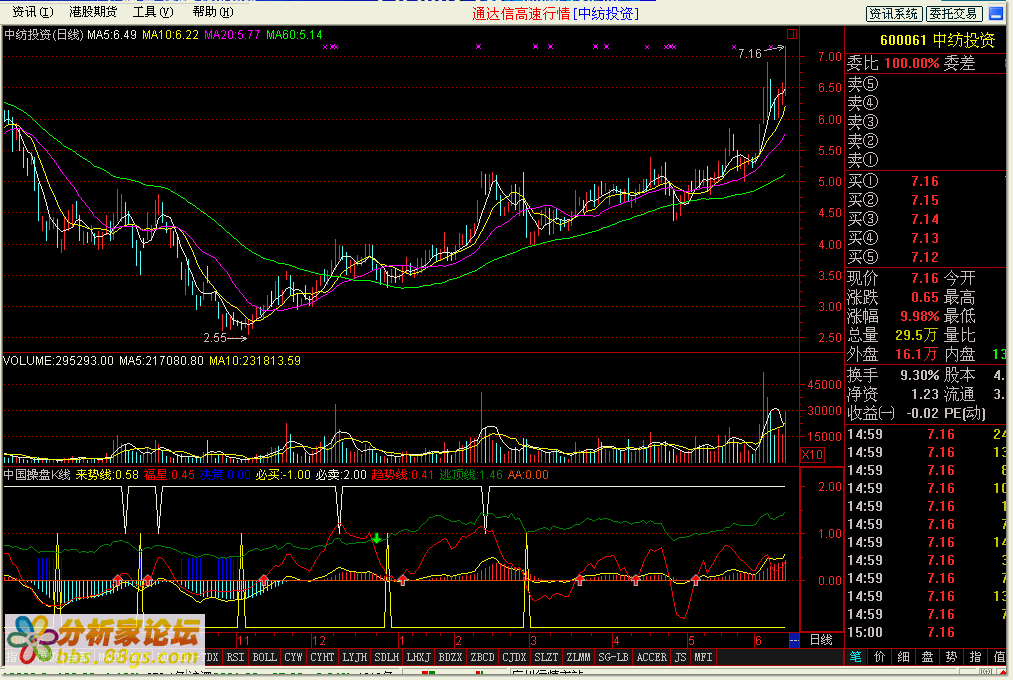Switch to the RSI indicator tab
The image size is (1013, 680).
click(235, 657)
